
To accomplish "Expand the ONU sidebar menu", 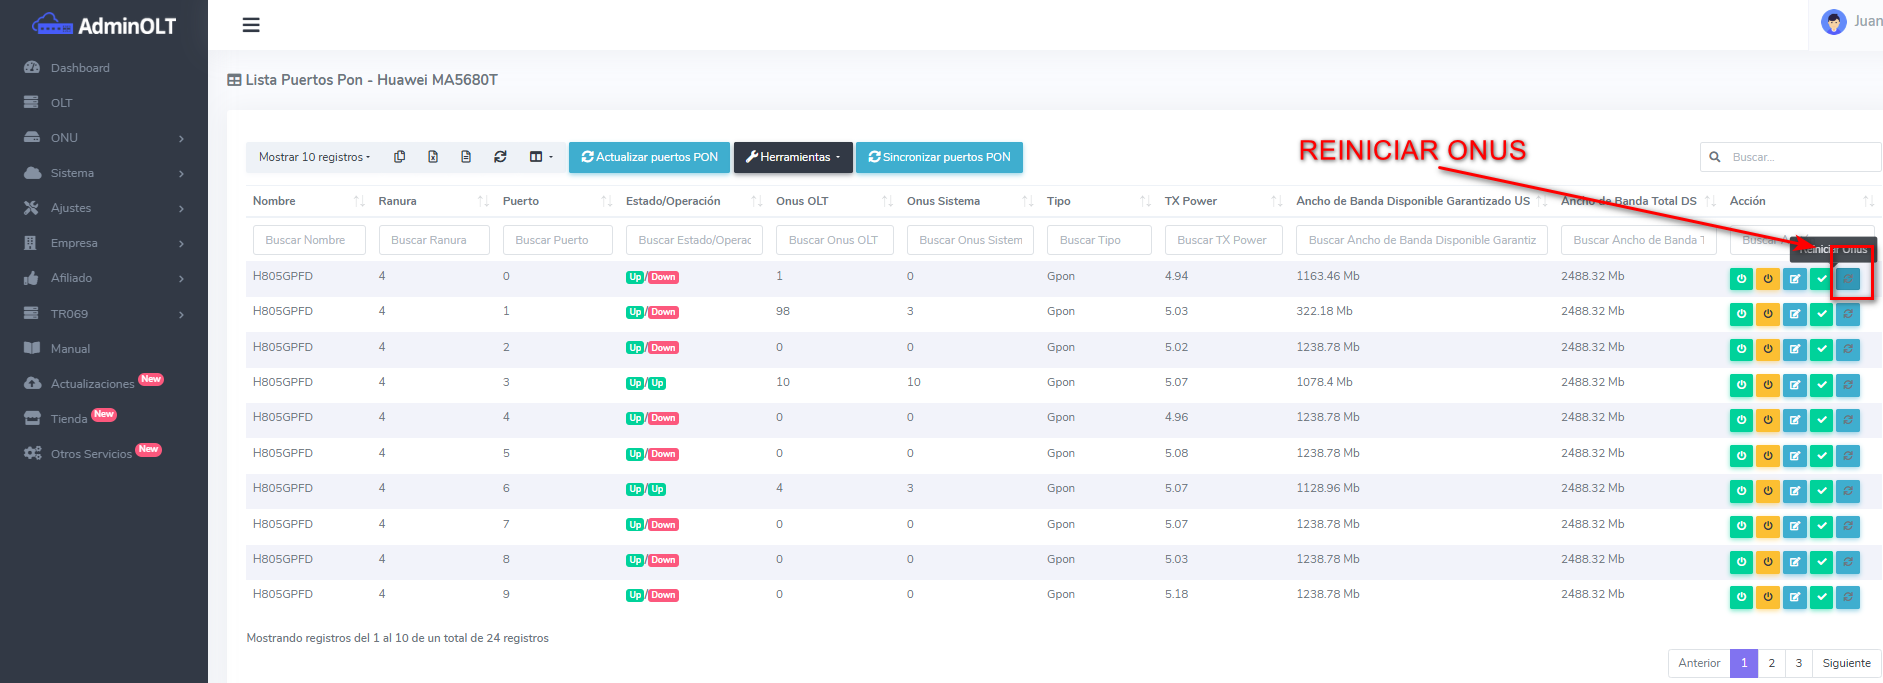I will pyautogui.click(x=104, y=138).
